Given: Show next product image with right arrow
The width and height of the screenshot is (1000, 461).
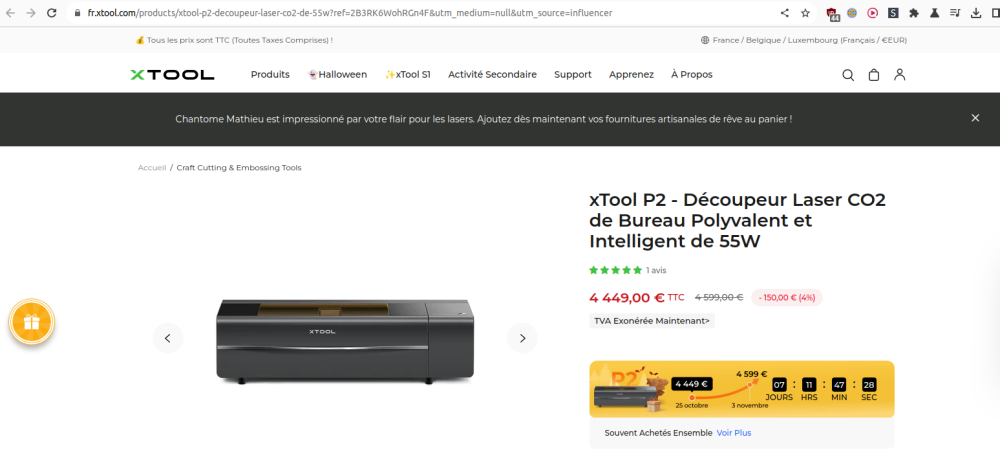Looking at the screenshot, I should (522, 338).
